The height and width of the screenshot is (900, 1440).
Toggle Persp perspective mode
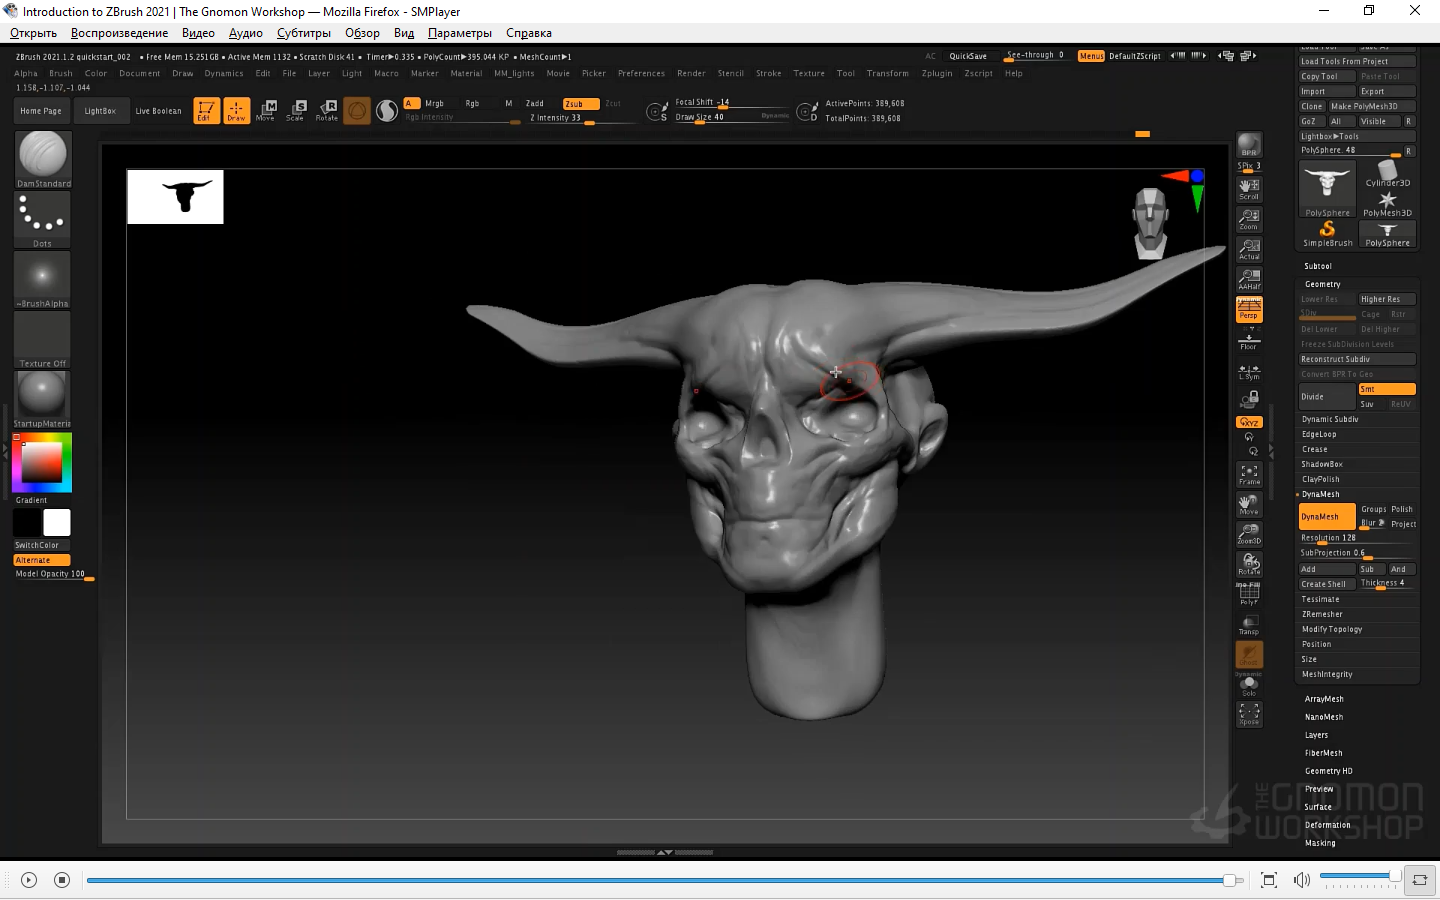[1249, 309]
